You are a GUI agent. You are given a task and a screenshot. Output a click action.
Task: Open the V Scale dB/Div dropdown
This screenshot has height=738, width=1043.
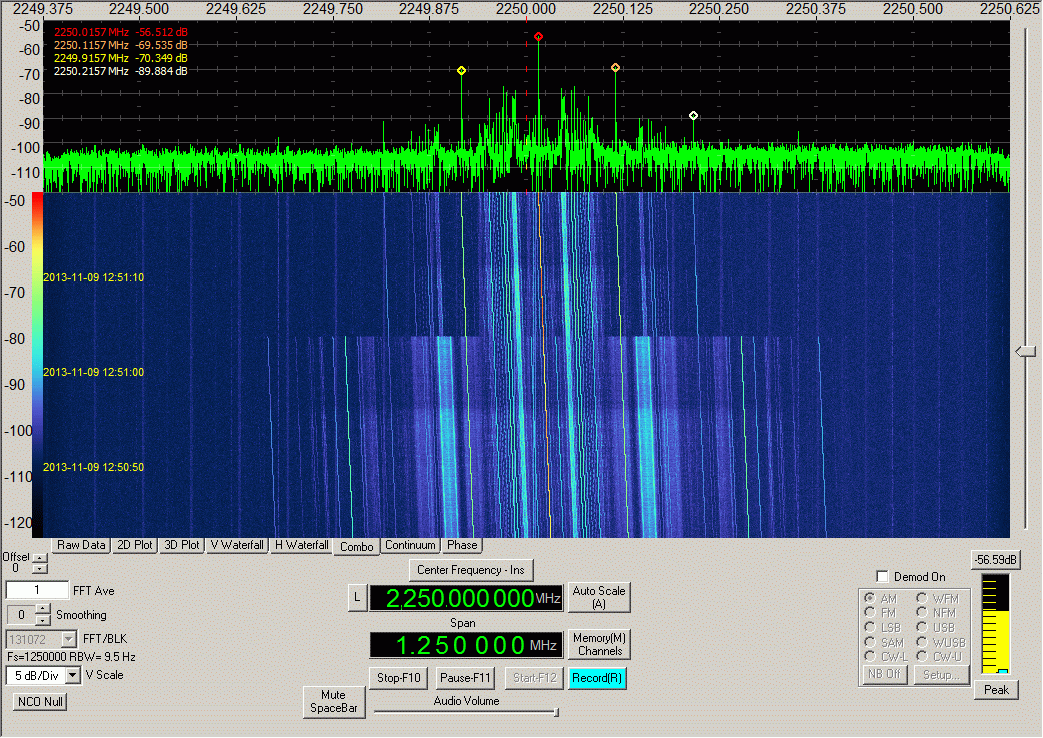pyautogui.click(x=72, y=675)
